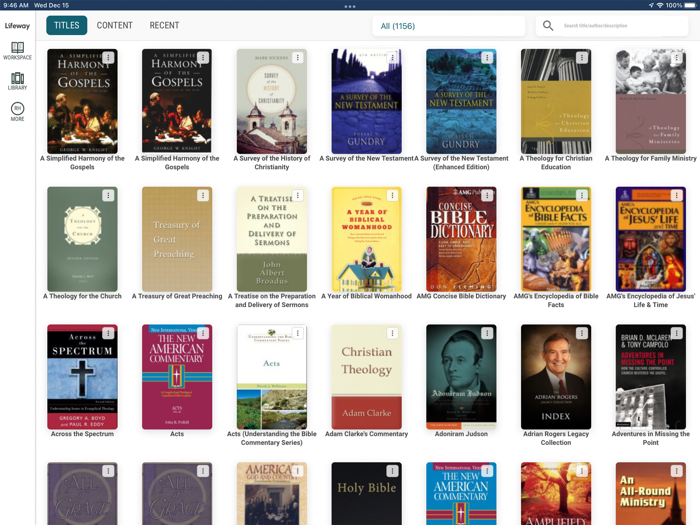Open the Treasury of Great Preaching cover

click(177, 239)
